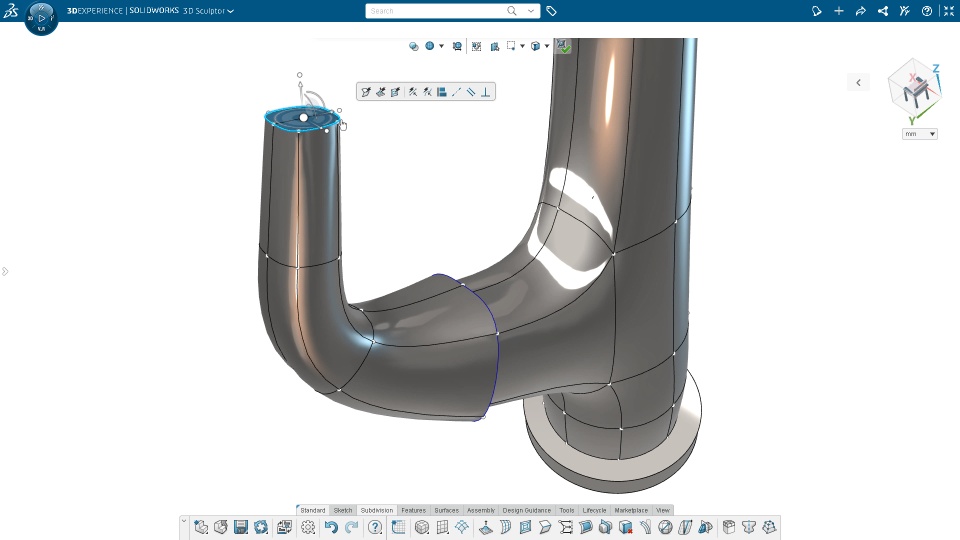Image resolution: width=960 pixels, height=540 pixels.
Task: Open the Lifecycle tab
Action: click(x=594, y=510)
